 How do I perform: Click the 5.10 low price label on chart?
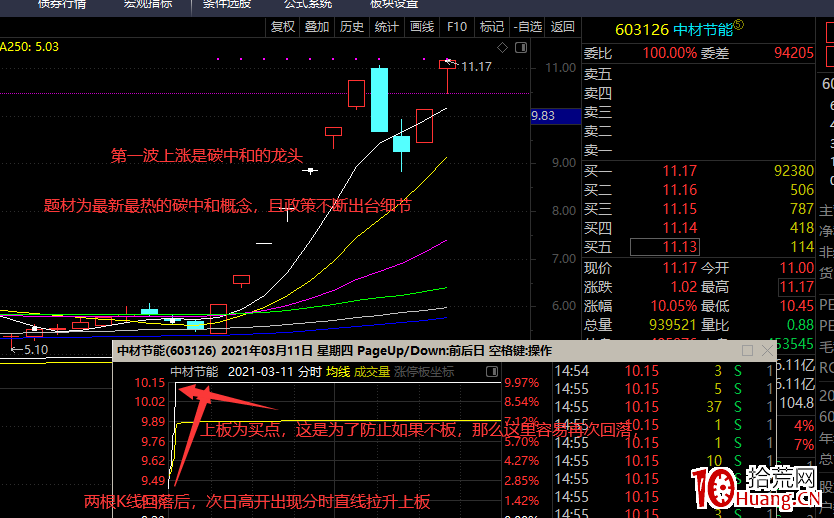point(36,349)
